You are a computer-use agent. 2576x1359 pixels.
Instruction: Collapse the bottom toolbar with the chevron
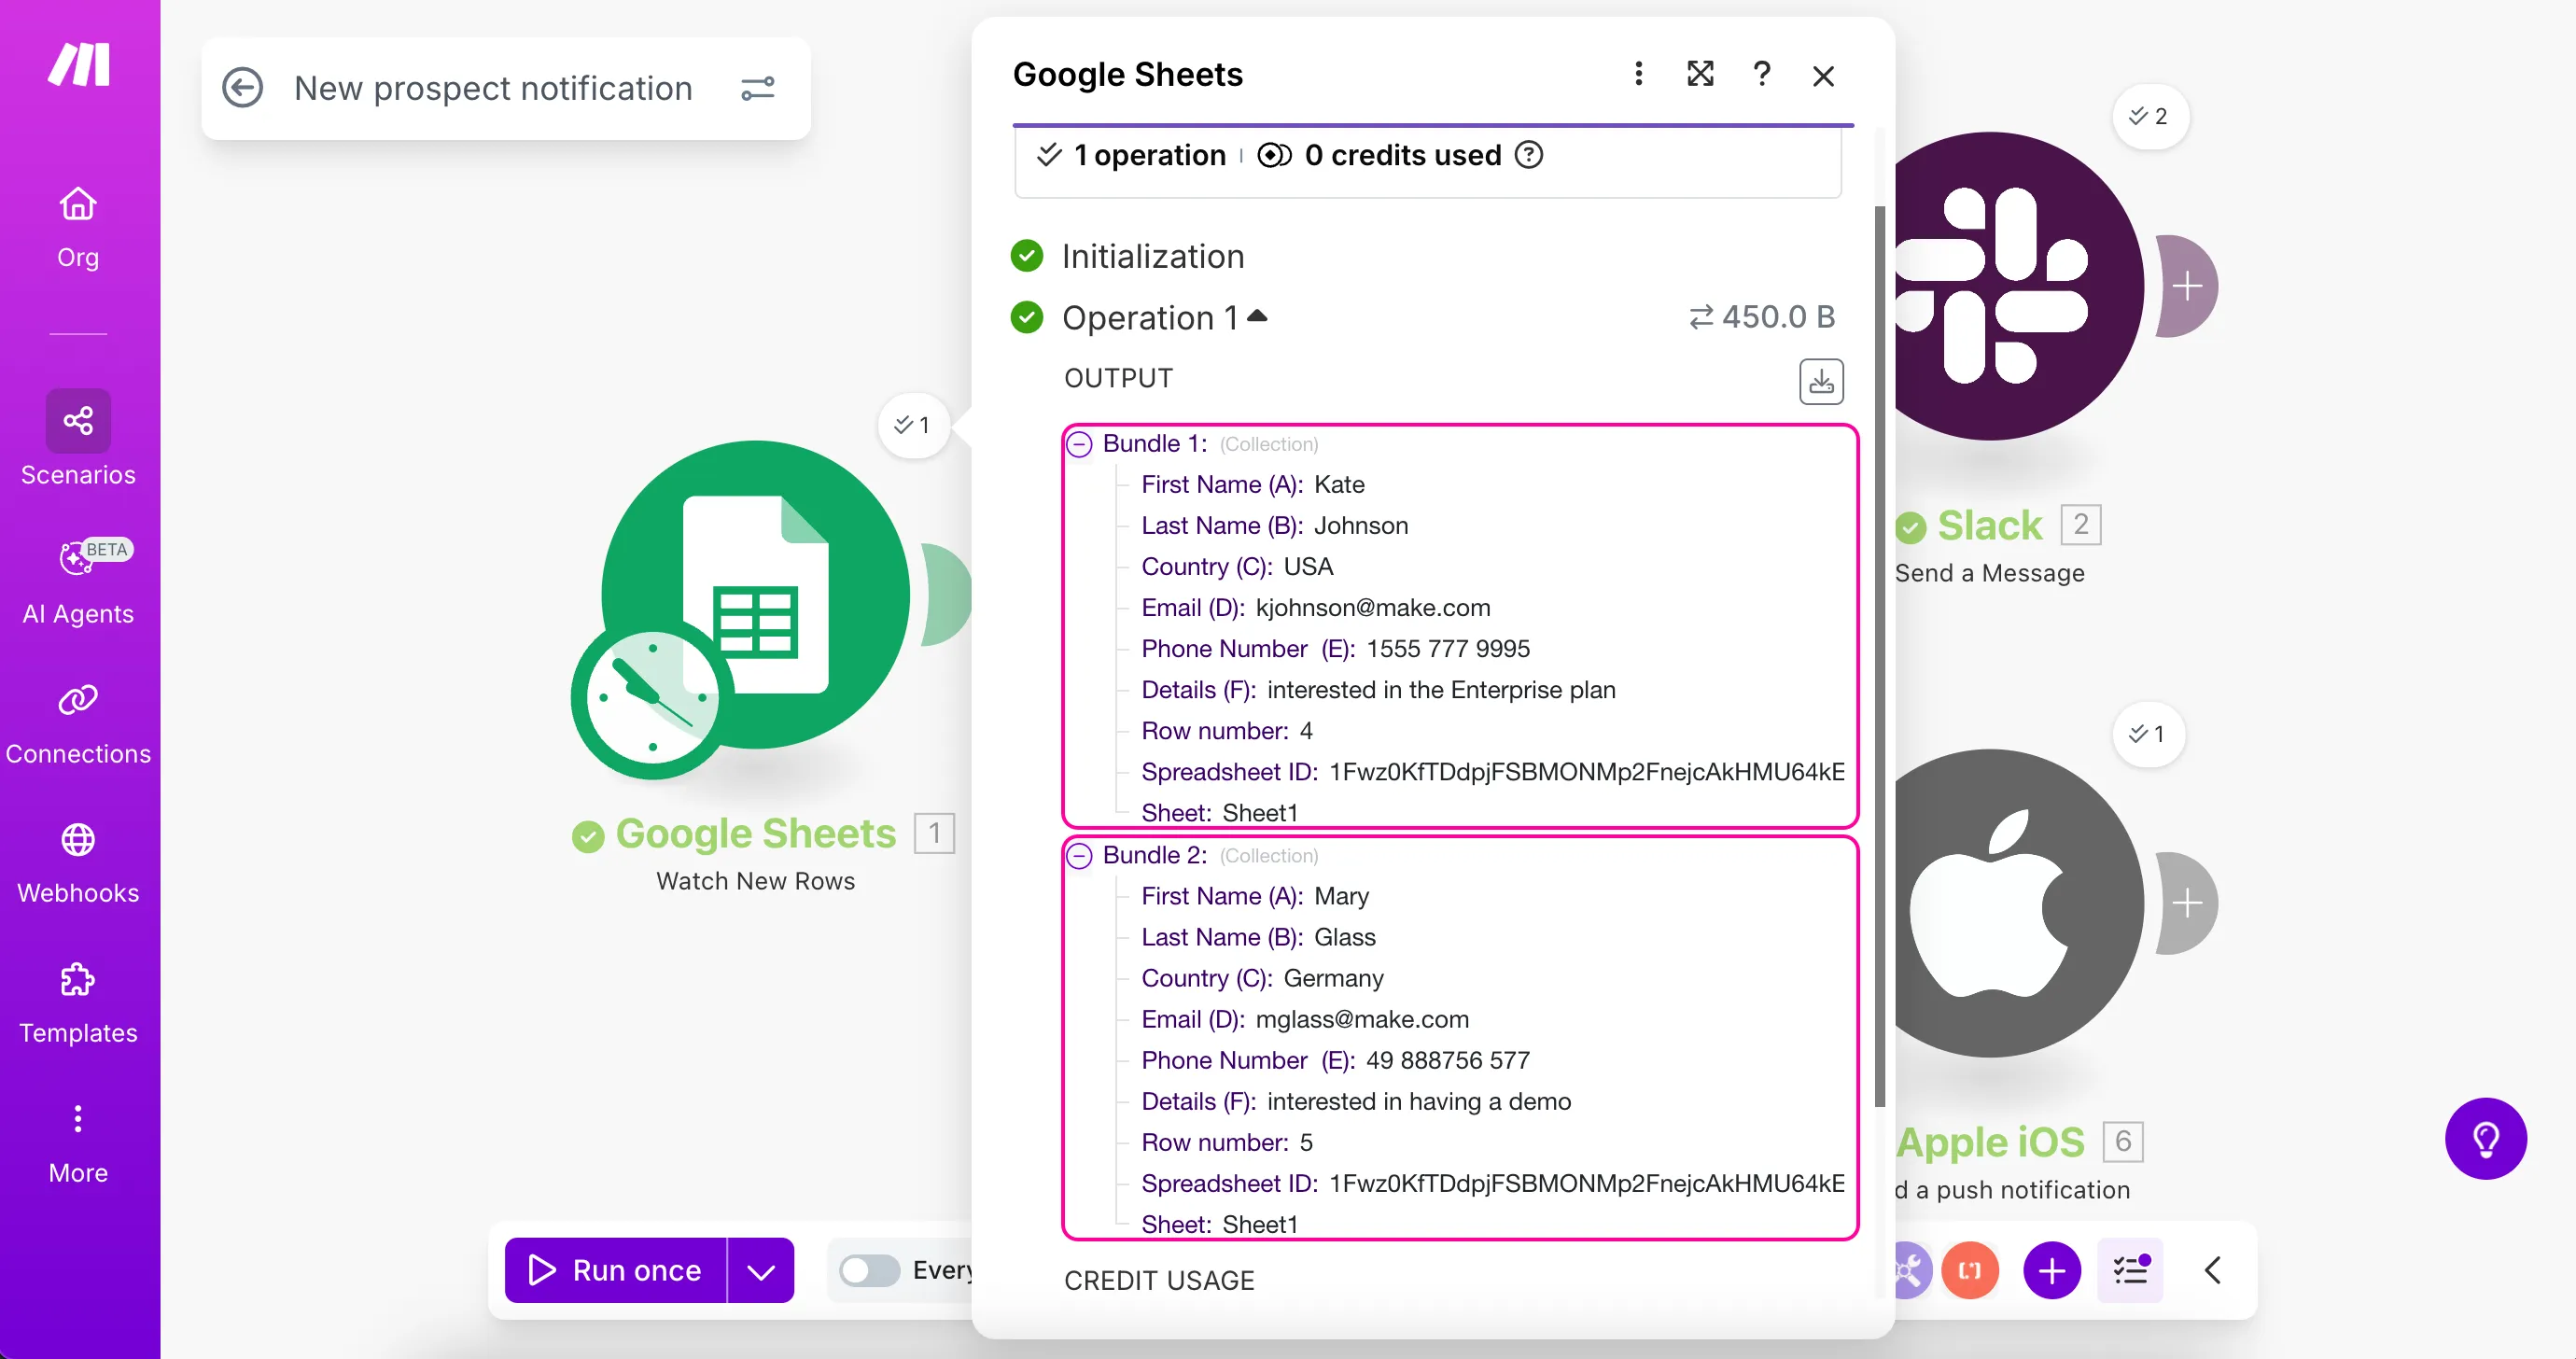2212,1270
